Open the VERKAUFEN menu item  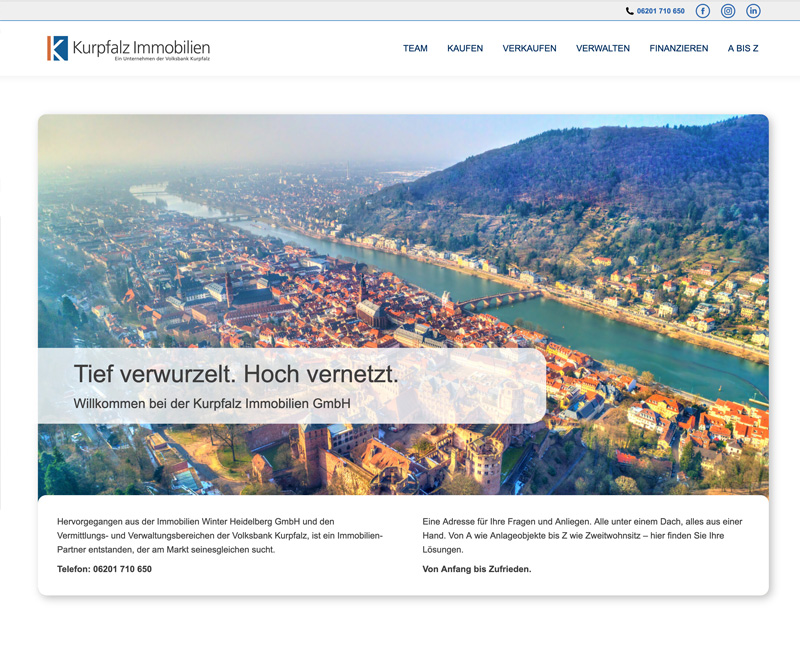tap(530, 48)
